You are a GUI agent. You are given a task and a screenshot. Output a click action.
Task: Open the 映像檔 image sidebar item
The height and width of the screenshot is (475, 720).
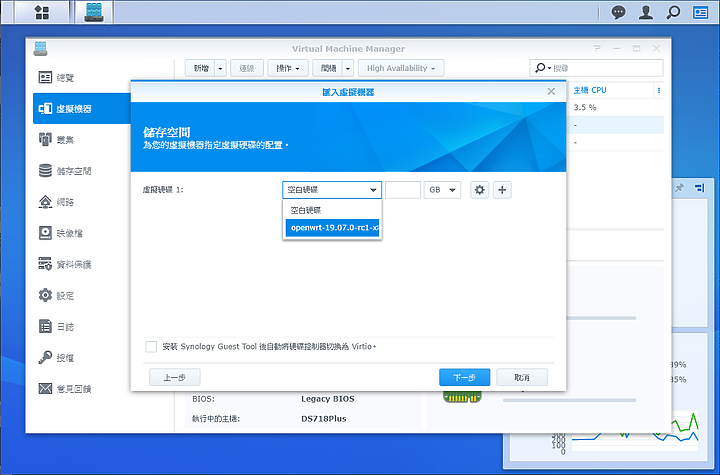click(x=82, y=233)
